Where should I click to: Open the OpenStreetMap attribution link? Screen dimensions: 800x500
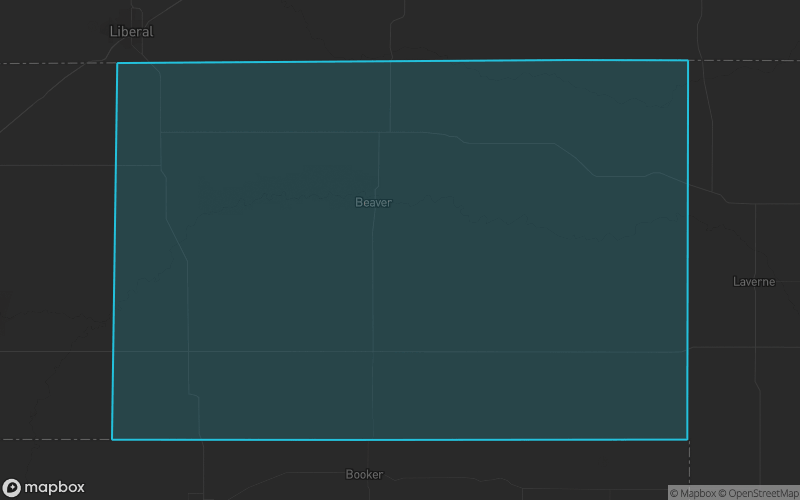tap(759, 493)
